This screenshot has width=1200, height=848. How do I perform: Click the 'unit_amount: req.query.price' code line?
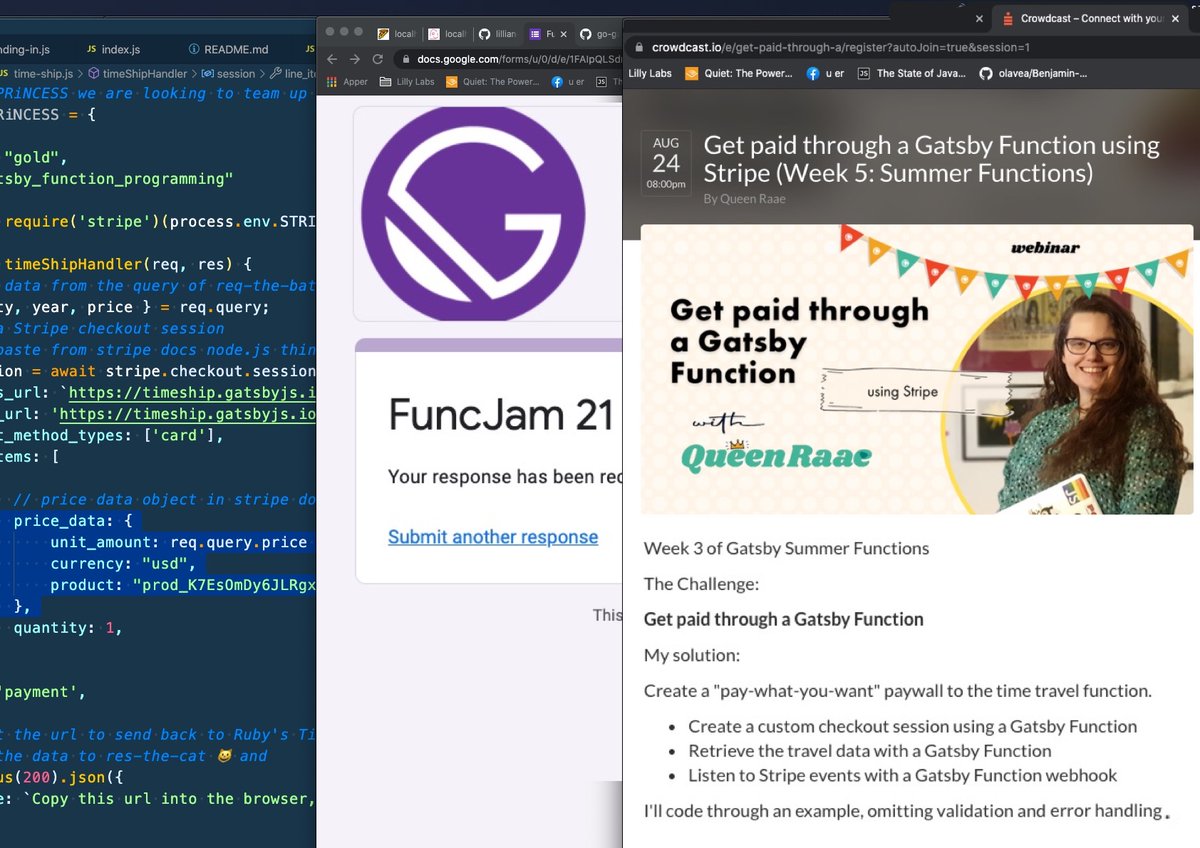coord(178,542)
